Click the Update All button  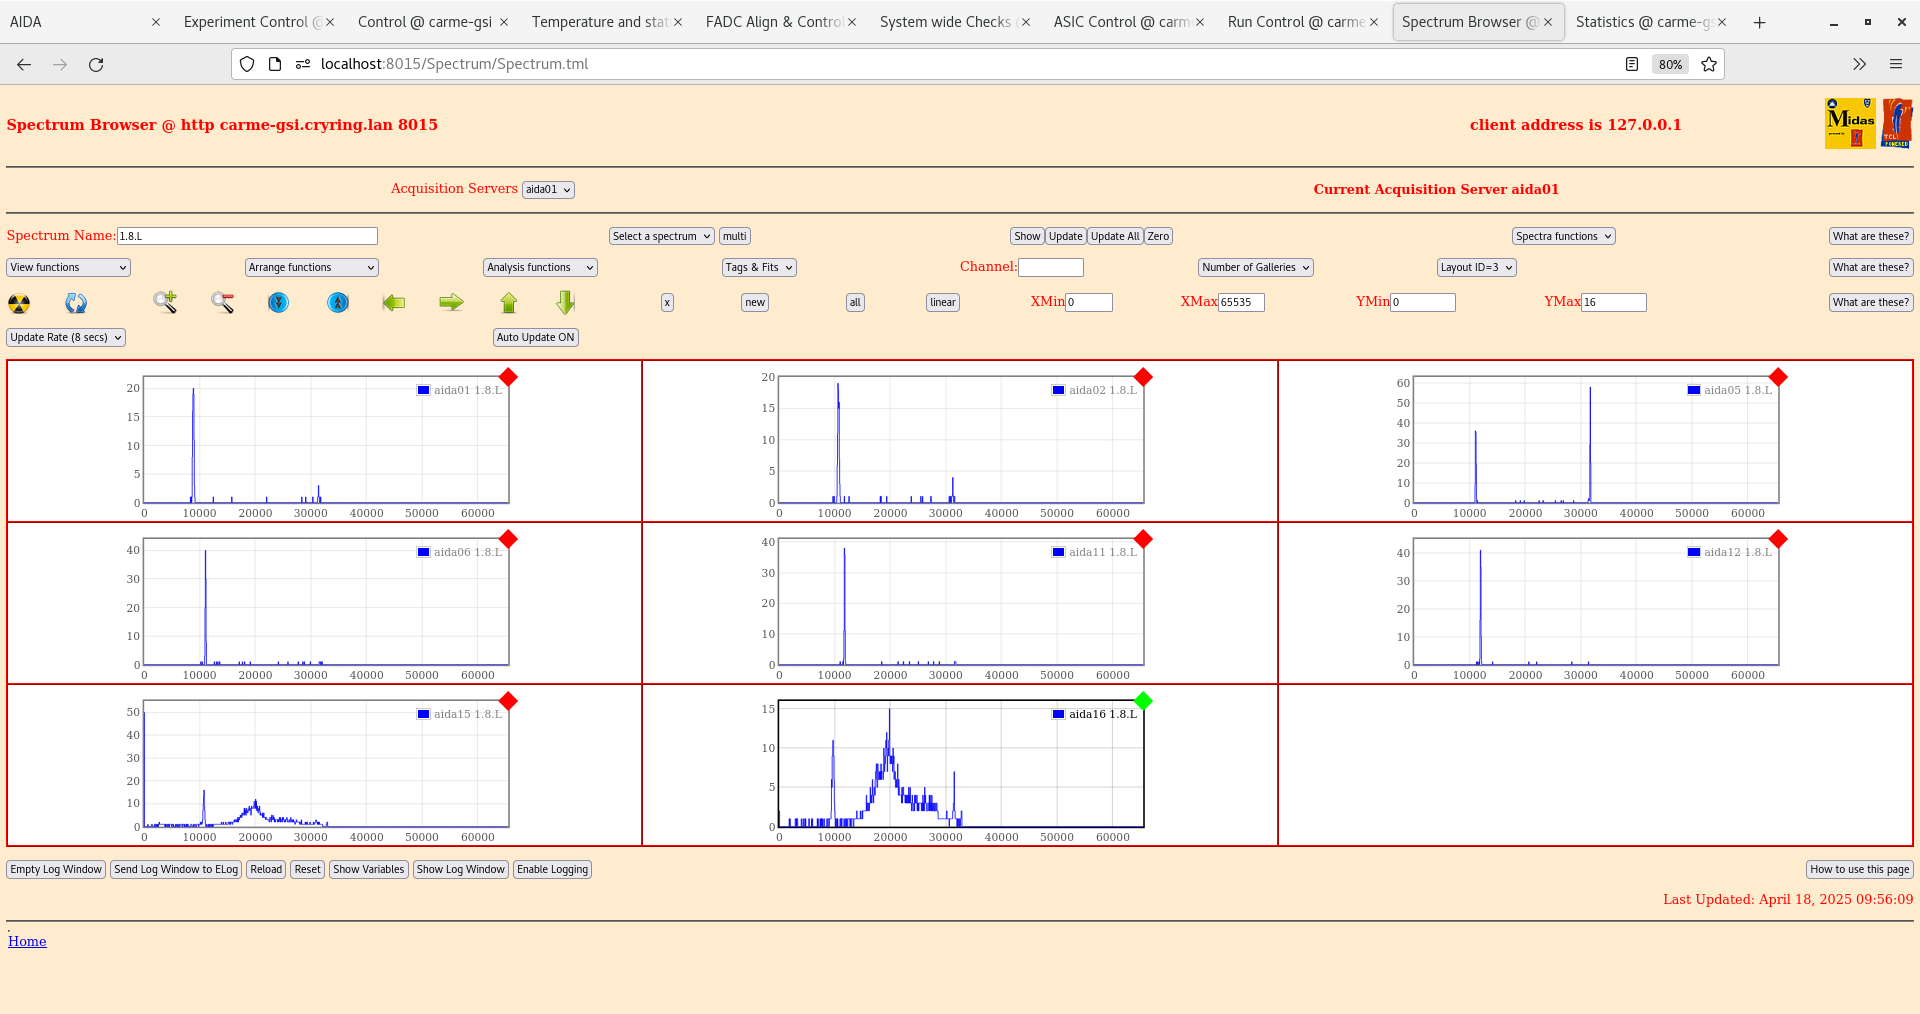[x=1114, y=236]
